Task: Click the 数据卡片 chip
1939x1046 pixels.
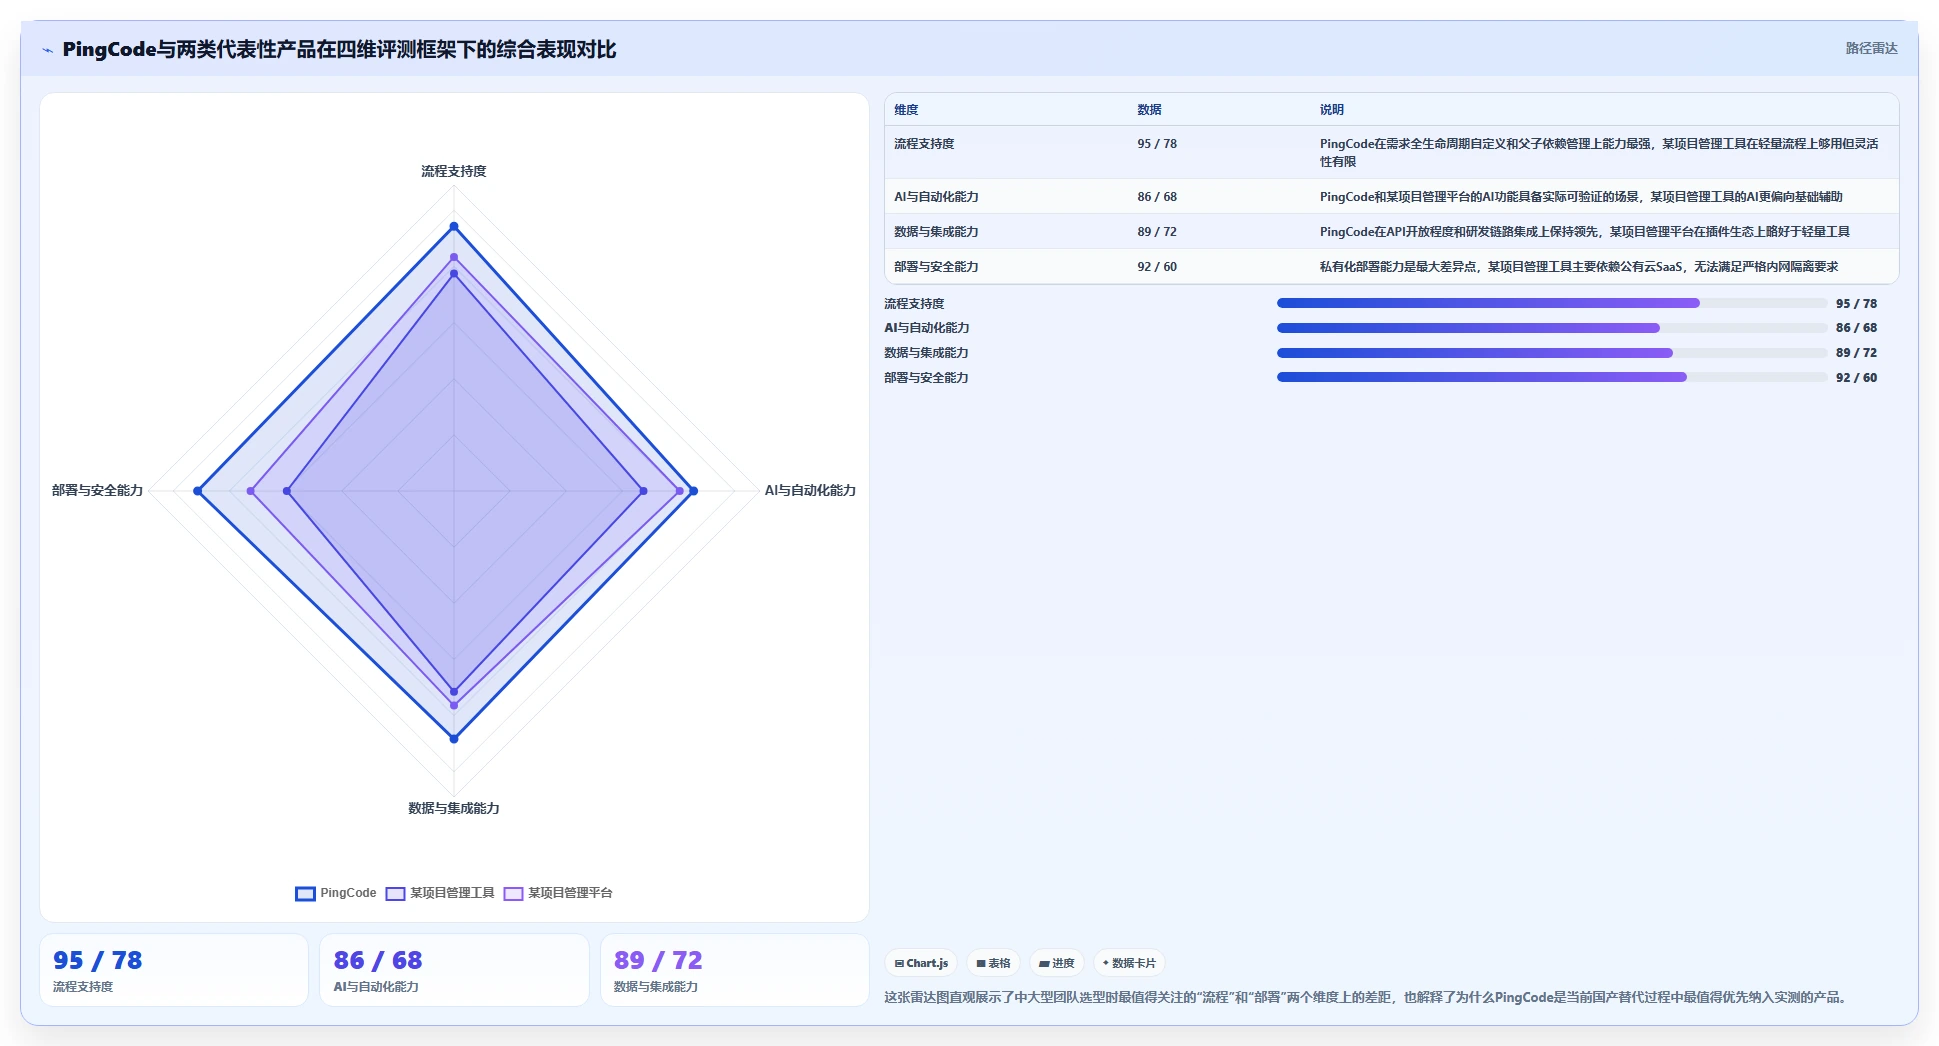Action: pyautogui.click(x=1129, y=963)
